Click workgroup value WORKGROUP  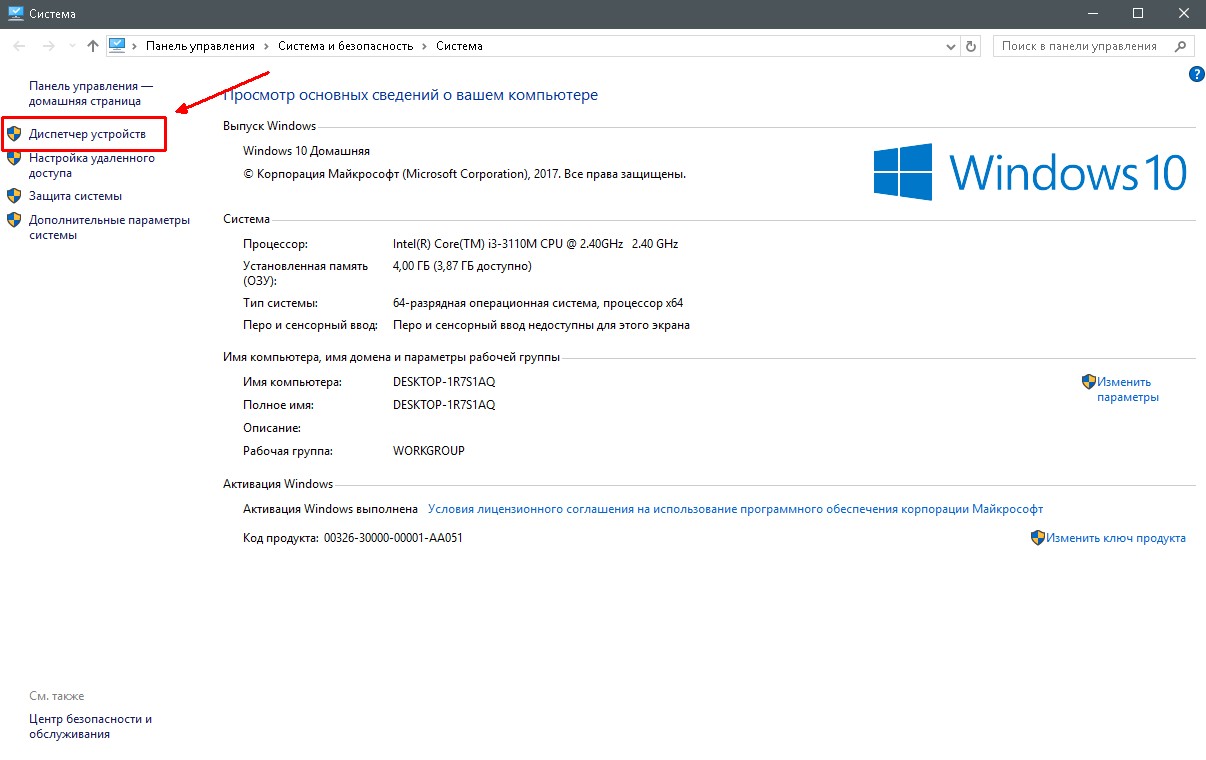click(429, 451)
